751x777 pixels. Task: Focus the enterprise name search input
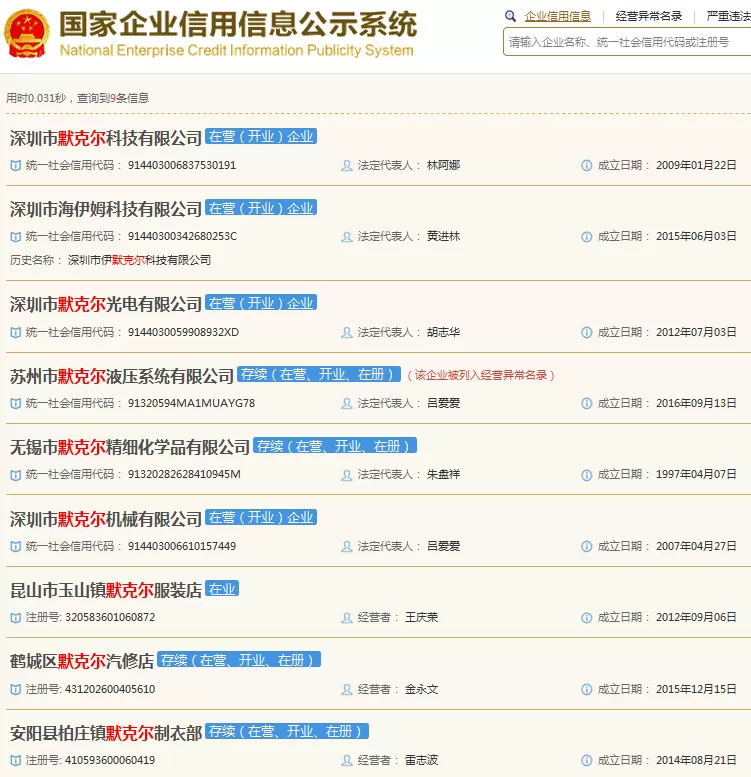[x=627, y=42]
